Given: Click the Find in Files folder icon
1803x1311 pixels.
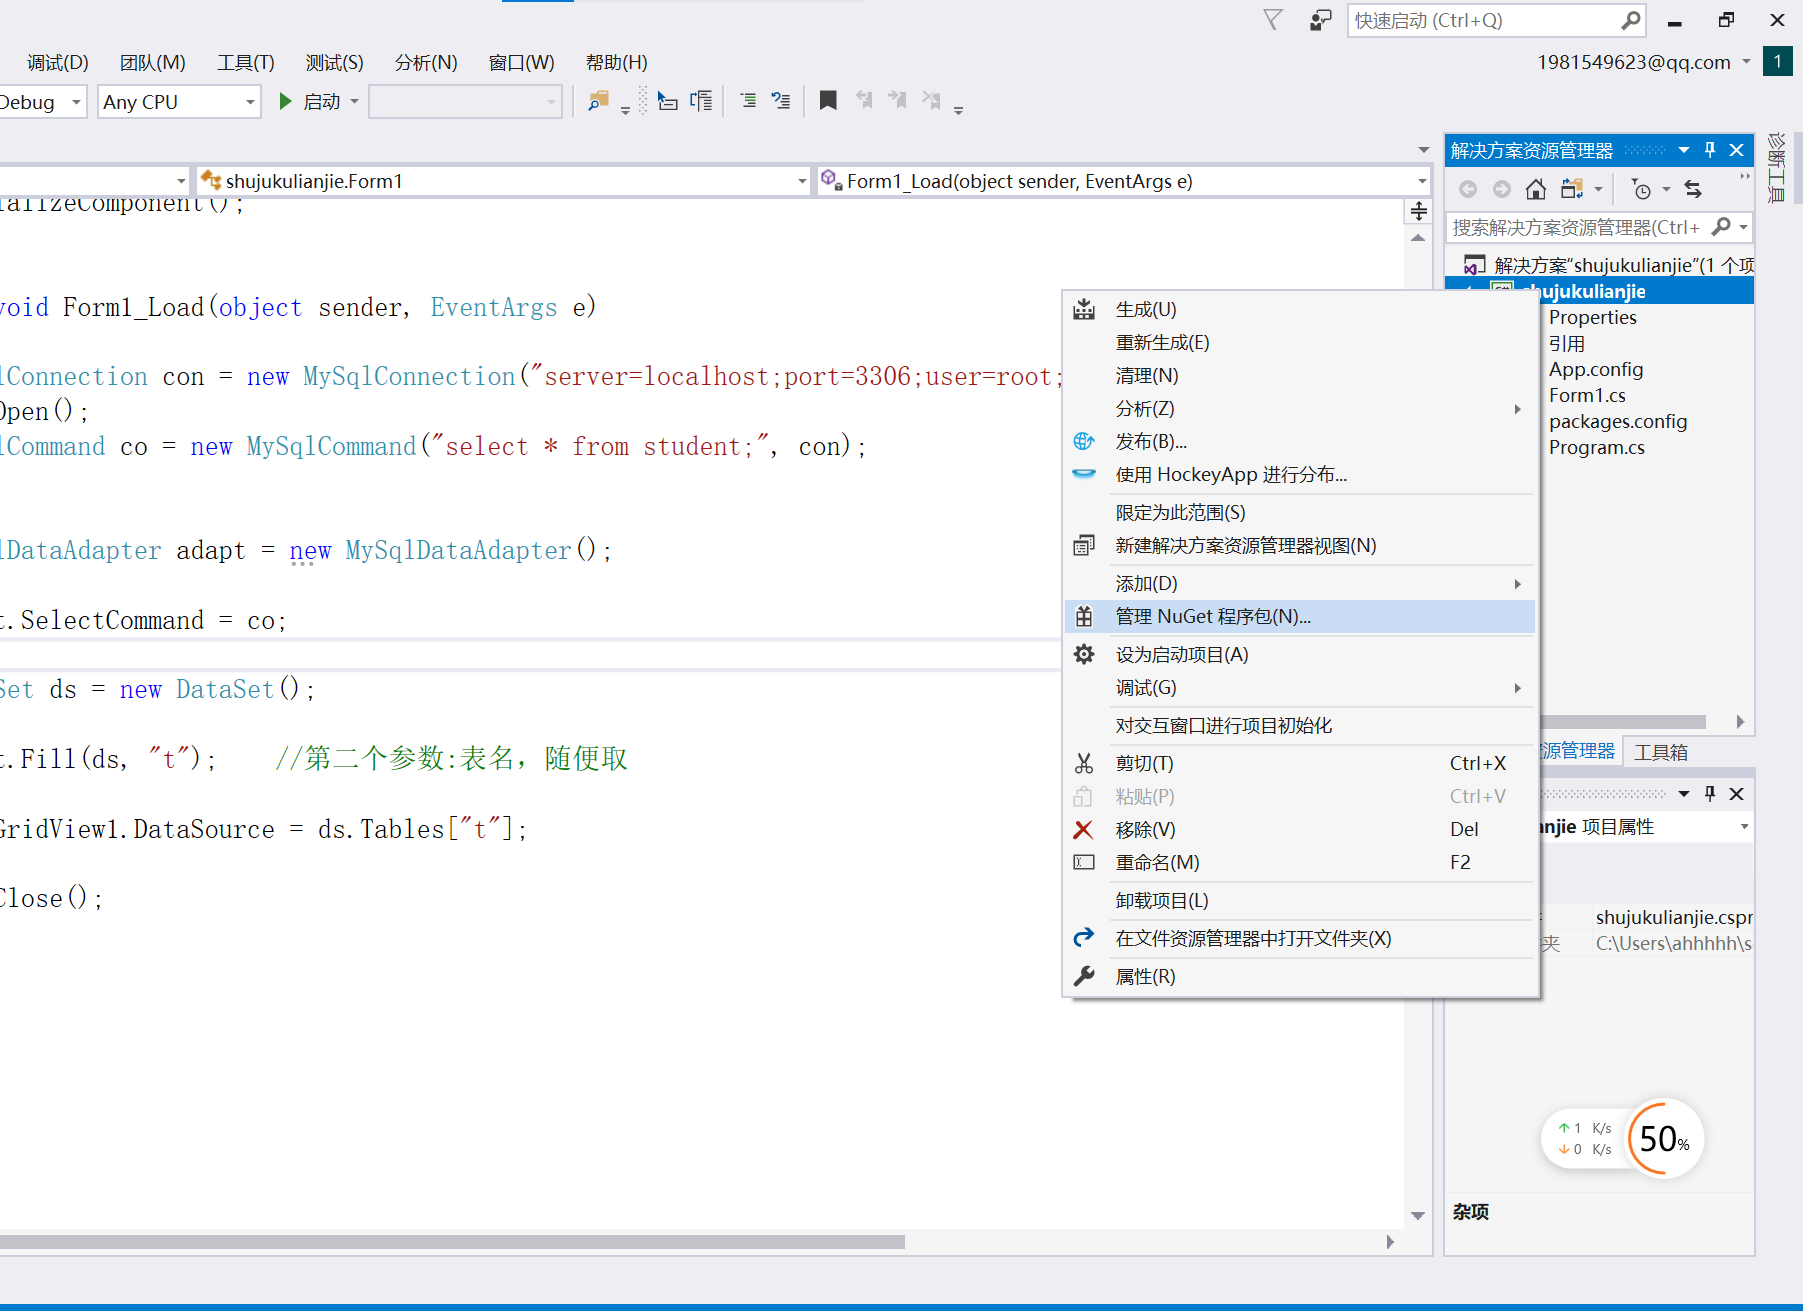Looking at the screenshot, I should point(598,101).
